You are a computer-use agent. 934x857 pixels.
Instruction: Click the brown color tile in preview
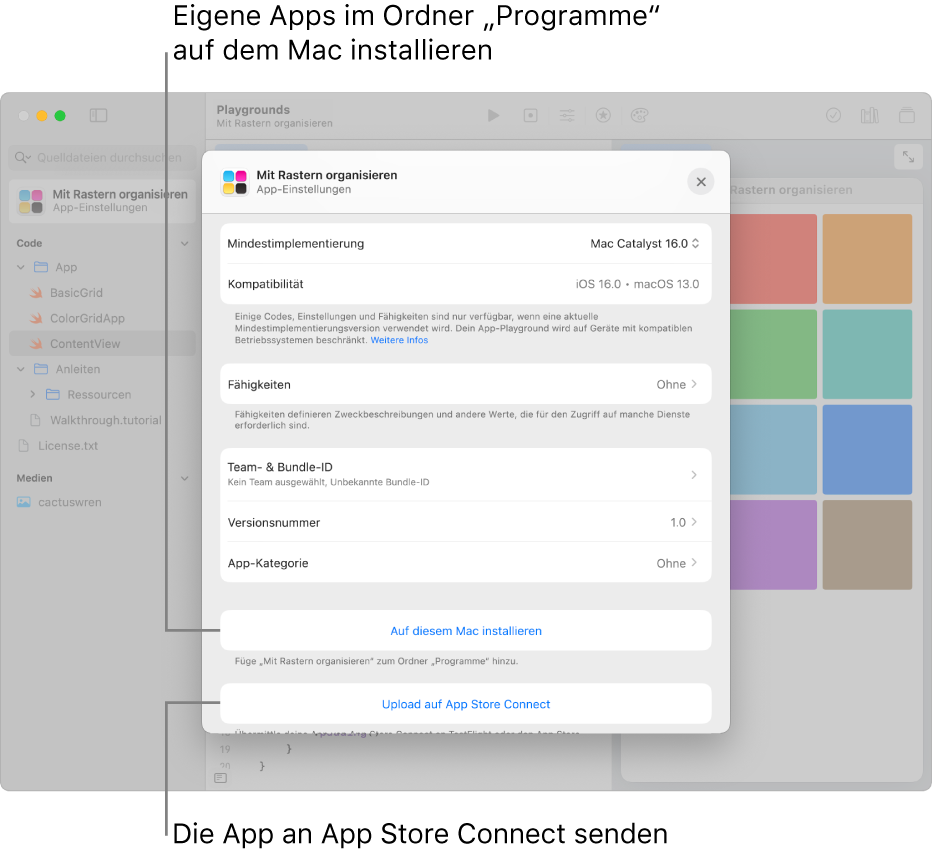tap(867, 545)
